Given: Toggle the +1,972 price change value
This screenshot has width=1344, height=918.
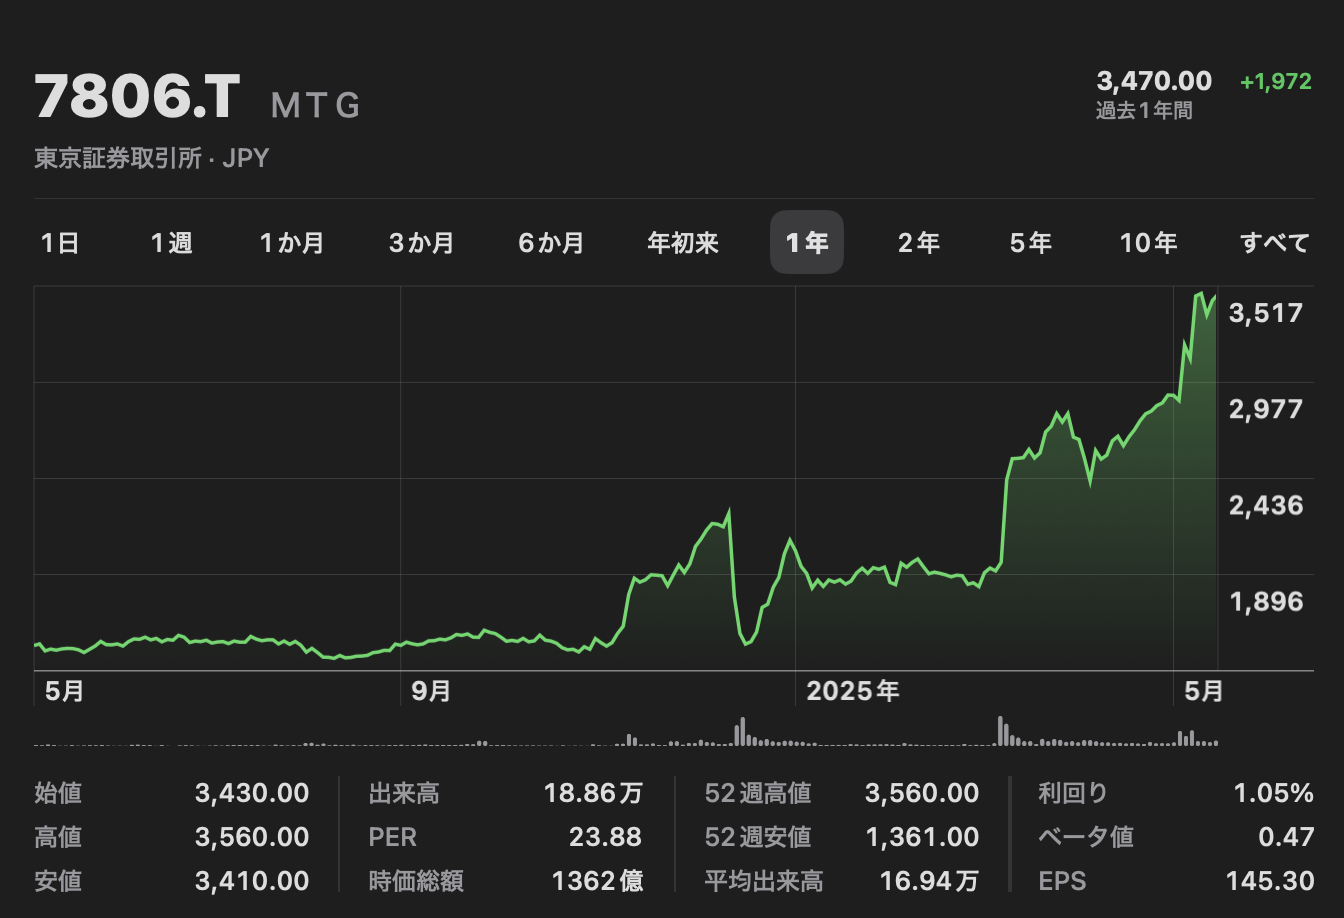Looking at the screenshot, I should click(1276, 81).
